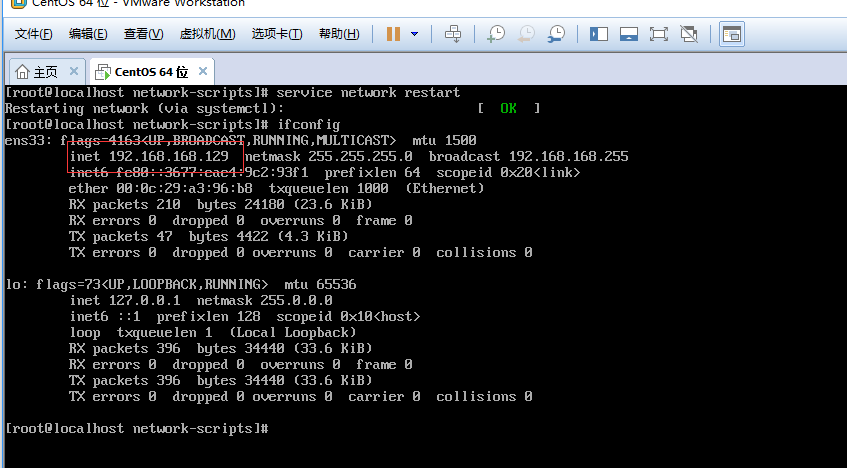This screenshot has width=847, height=468.
Task: Take a snapshot of the virtual machine
Action: pyautogui.click(x=496, y=34)
